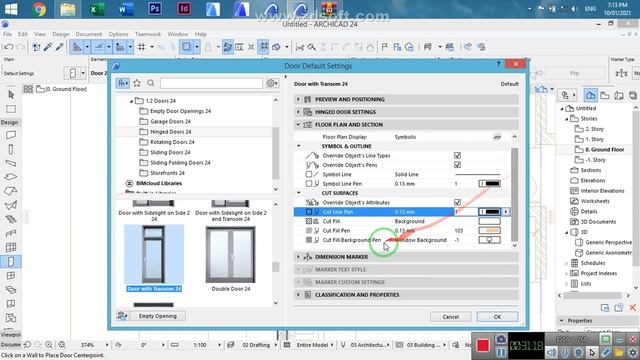
Task: Click the Floor Plan Display Symbolic value
Action: [x=405, y=137]
